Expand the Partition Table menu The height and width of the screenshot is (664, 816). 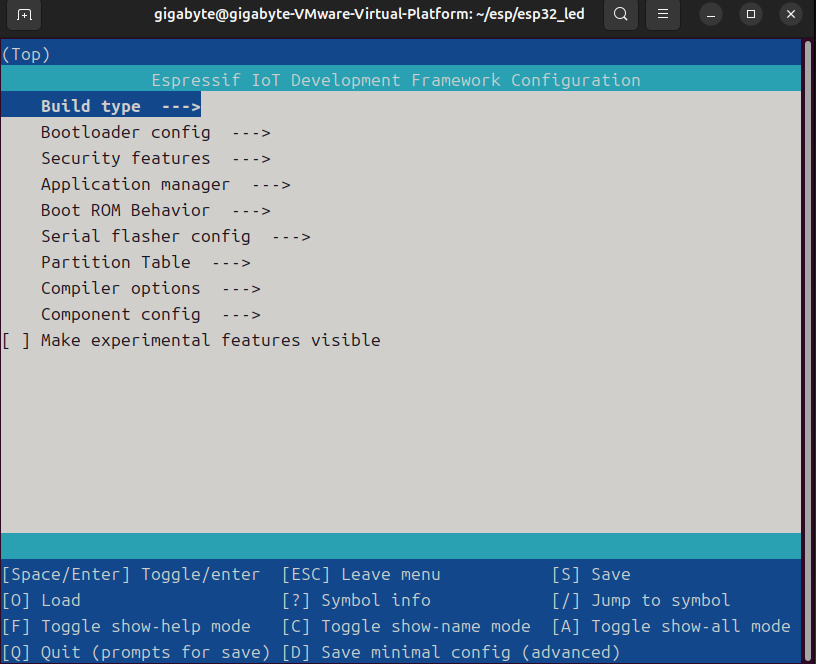[115, 262]
